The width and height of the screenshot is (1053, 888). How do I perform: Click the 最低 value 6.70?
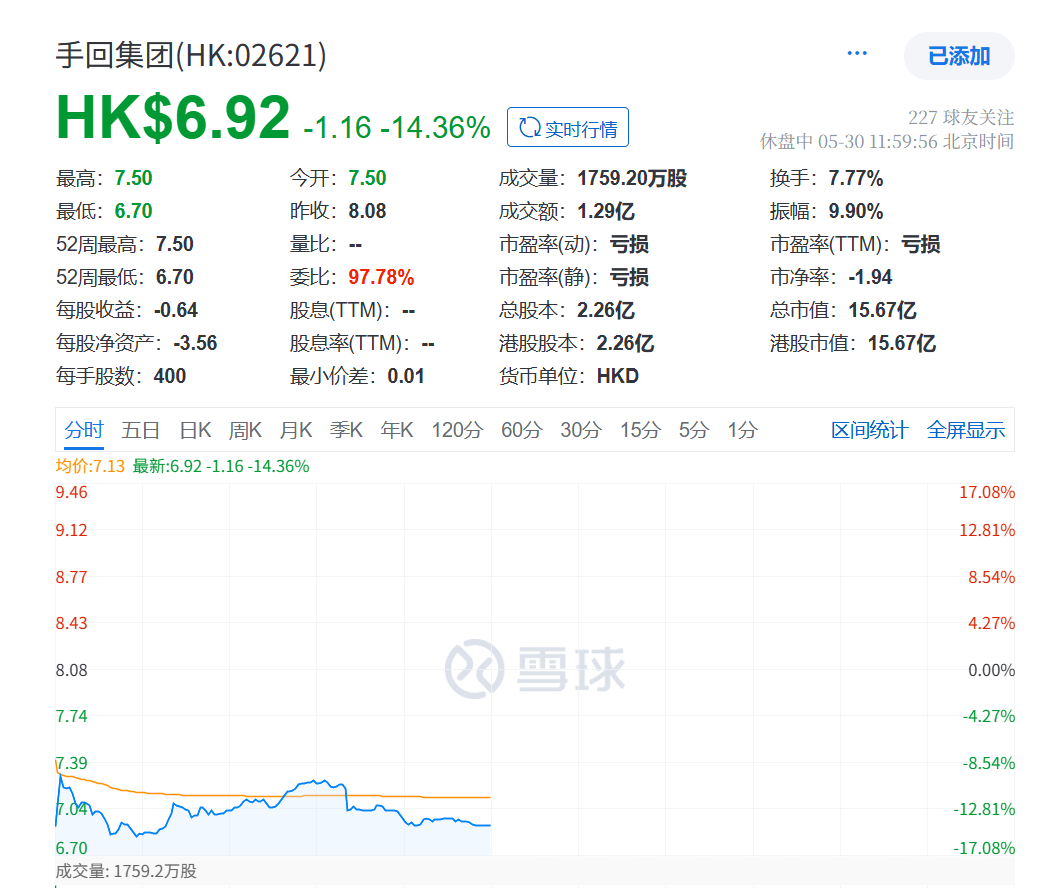[x=133, y=211]
